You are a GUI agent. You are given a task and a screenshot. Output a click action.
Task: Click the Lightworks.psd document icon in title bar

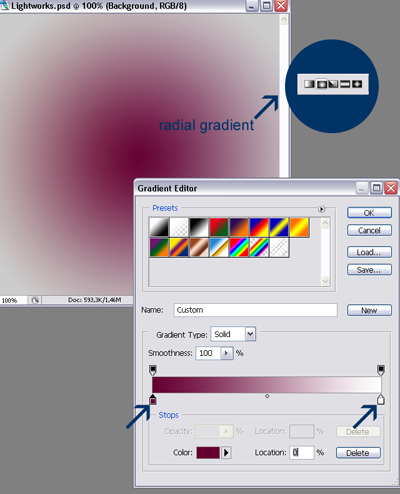[x=4, y=6]
